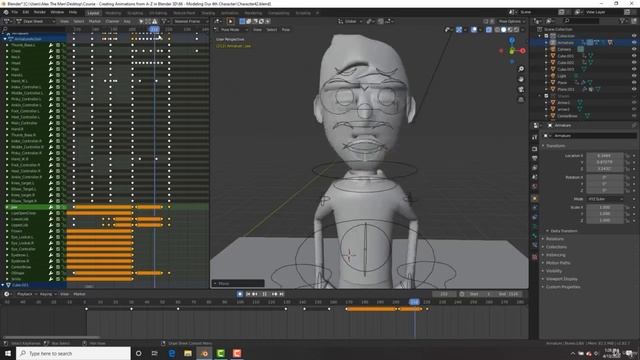Open the Pose menu in viewport header
The width and height of the screenshot is (640, 360).
point(286,30)
